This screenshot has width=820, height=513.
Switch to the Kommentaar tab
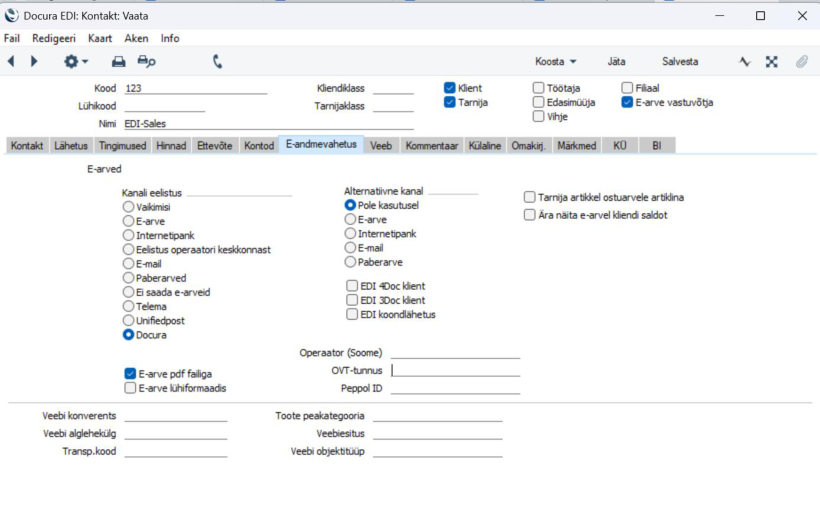click(432, 145)
